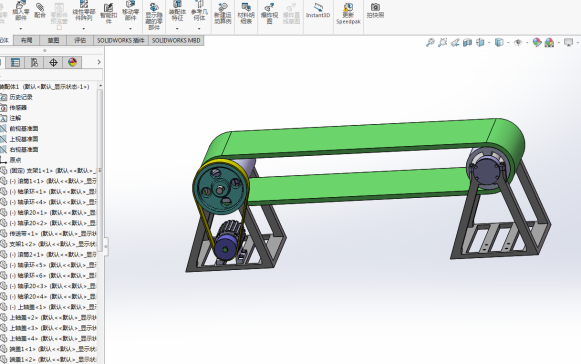The height and width of the screenshot is (364, 581).
Task: Click the Section View icon in view toolbar
Action: 468,43
